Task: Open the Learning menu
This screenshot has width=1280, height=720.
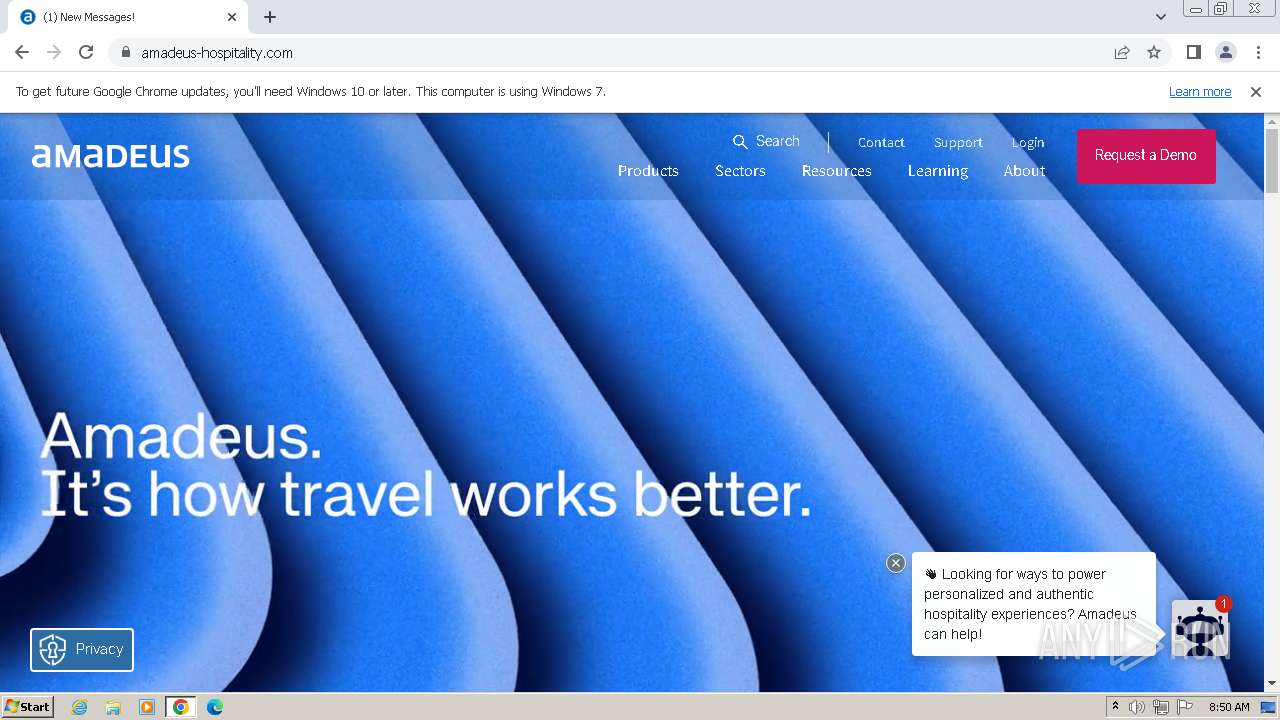Action: point(938,171)
